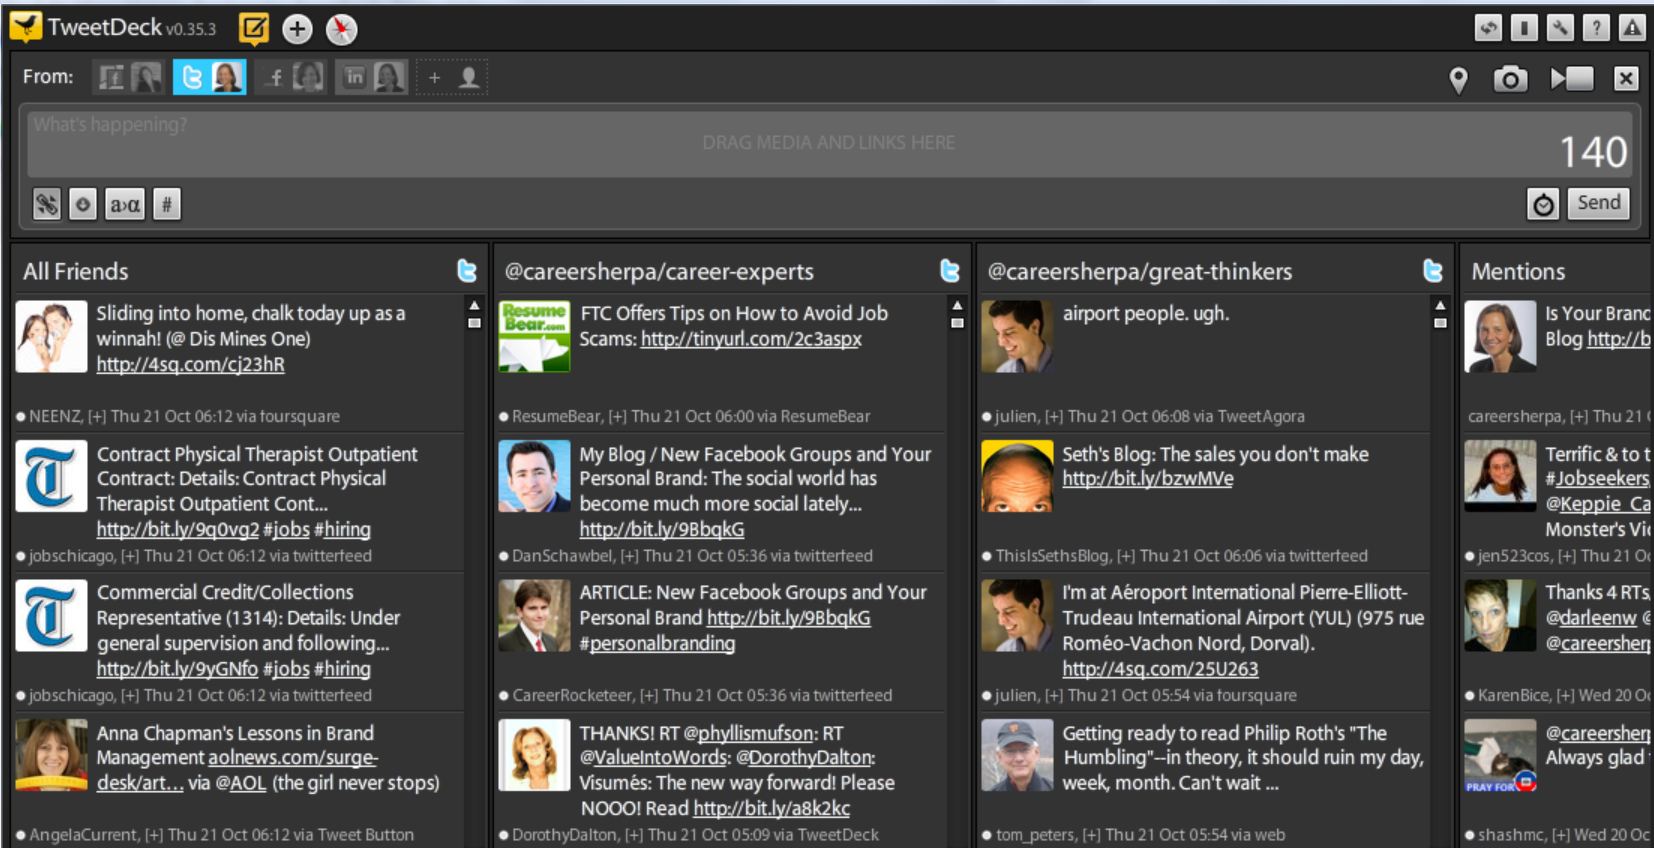The image size is (1654, 848).
Task: Expand [+] next to ResumeBear tweet
Action: click(x=618, y=416)
